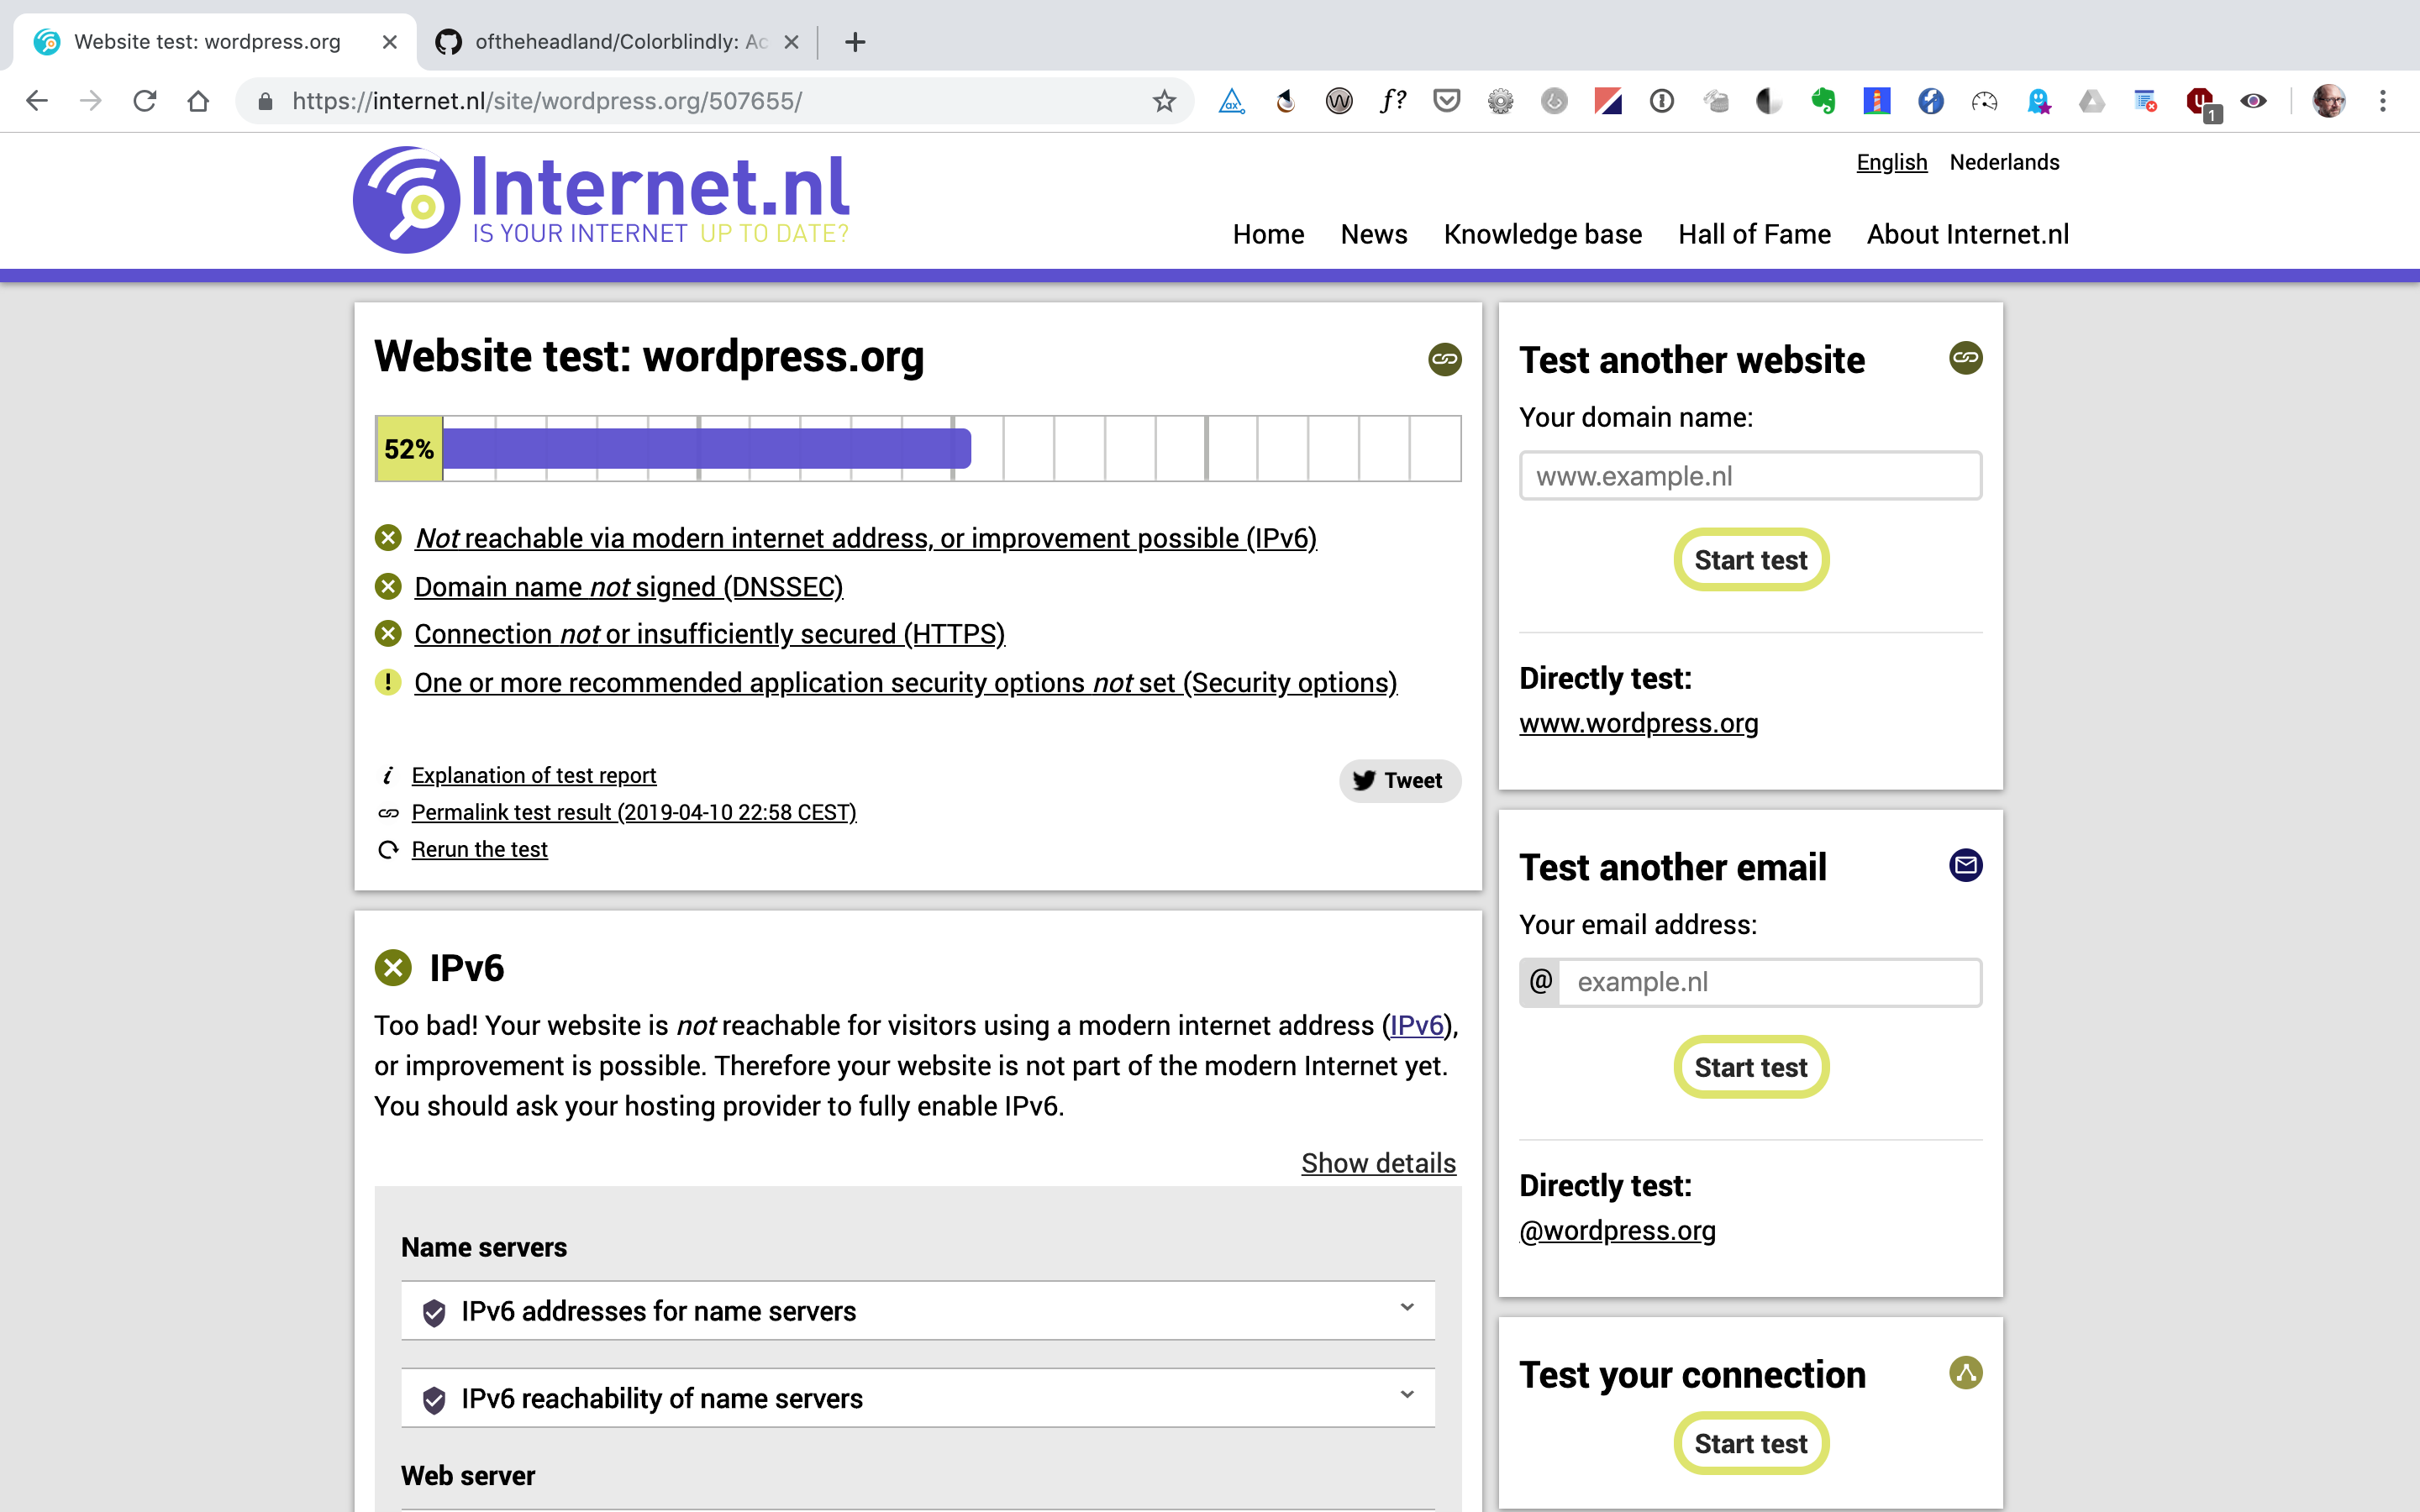Open the axe accessibility extension
The image size is (2420, 1512).
pyautogui.click(x=1232, y=101)
